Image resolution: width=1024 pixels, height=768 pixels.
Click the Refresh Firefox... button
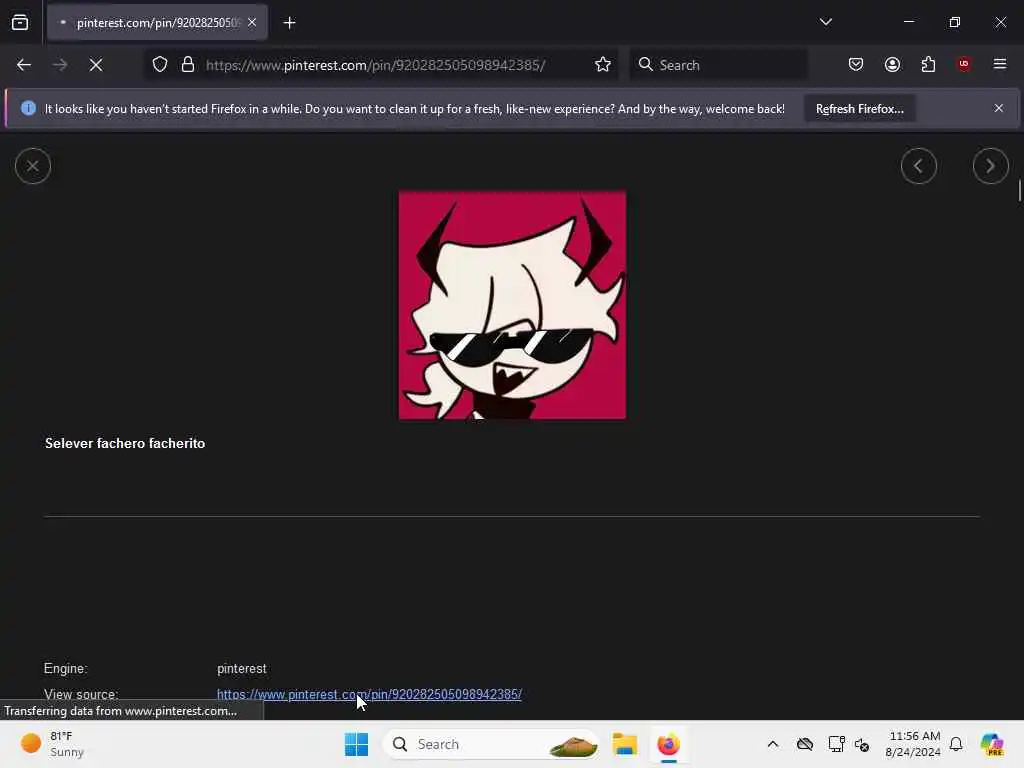click(859, 109)
